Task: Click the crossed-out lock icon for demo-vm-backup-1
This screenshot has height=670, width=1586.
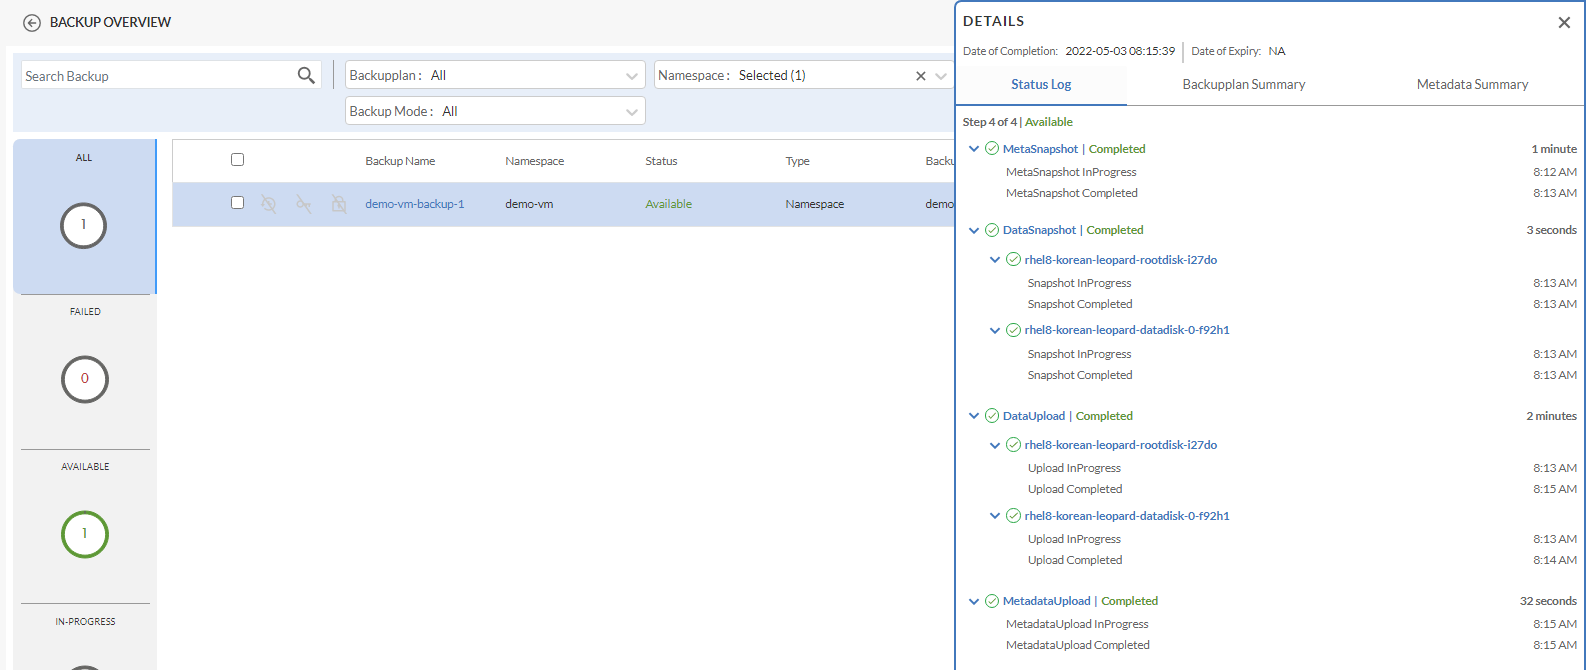Action: (x=339, y=204)
